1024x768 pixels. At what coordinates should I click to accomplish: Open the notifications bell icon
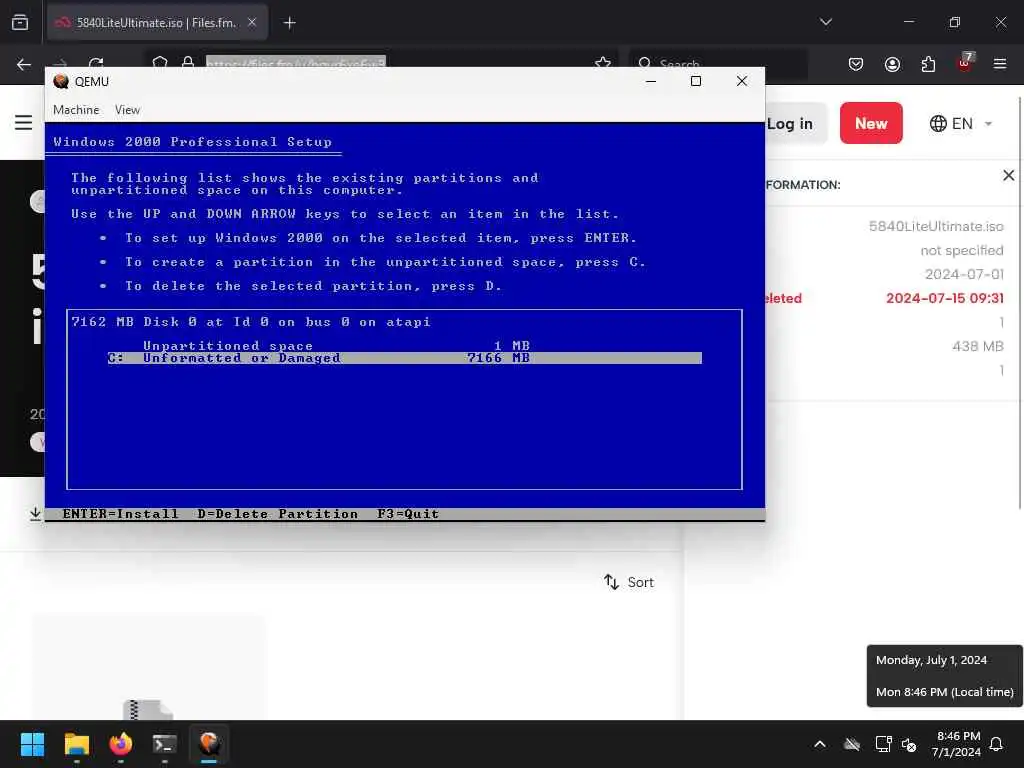point(996,744)
